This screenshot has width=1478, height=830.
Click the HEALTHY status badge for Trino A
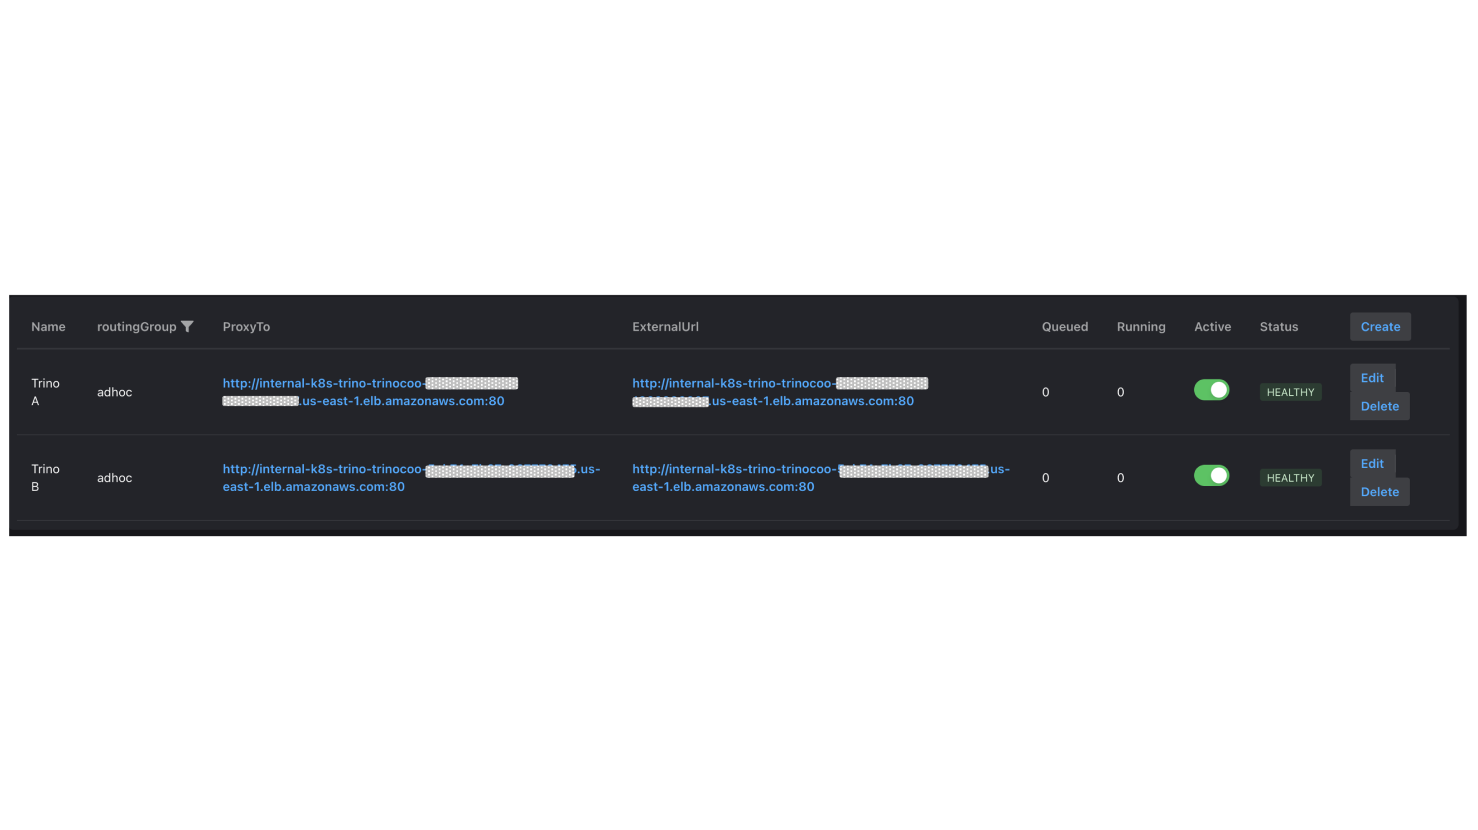[x=1290, y=393]
